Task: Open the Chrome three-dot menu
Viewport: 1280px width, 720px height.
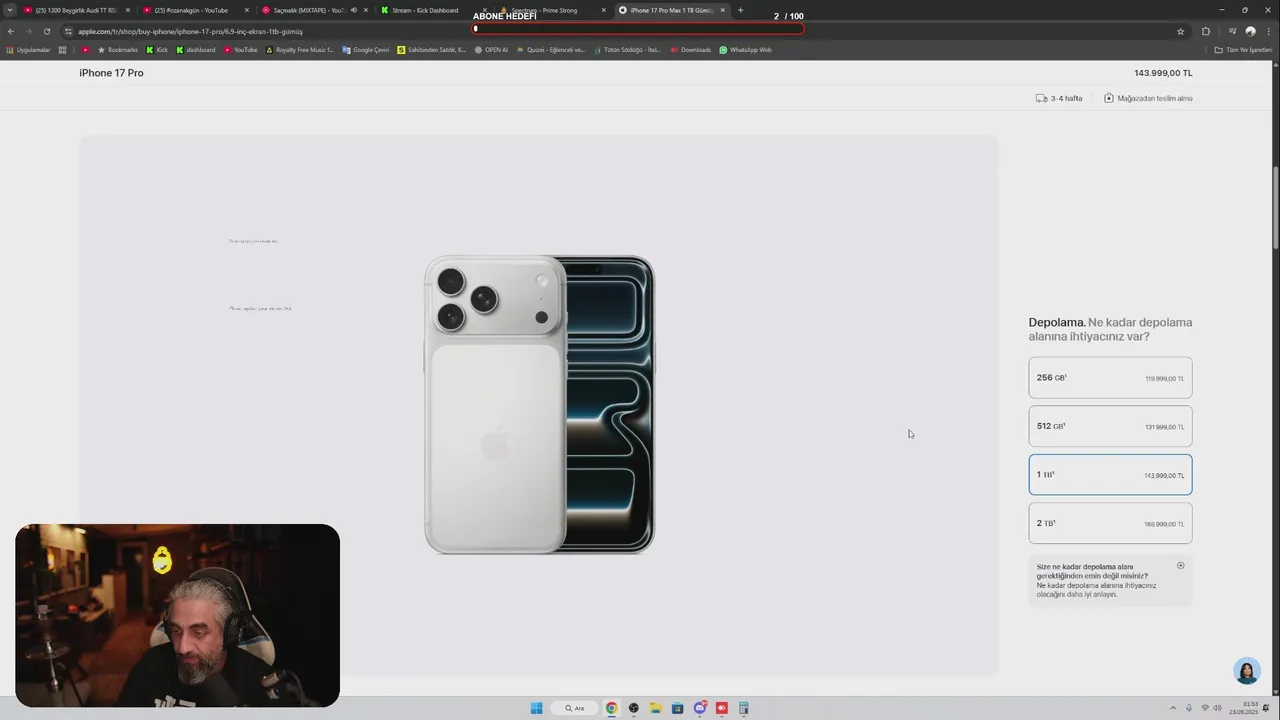Action: click(1268, 31)
